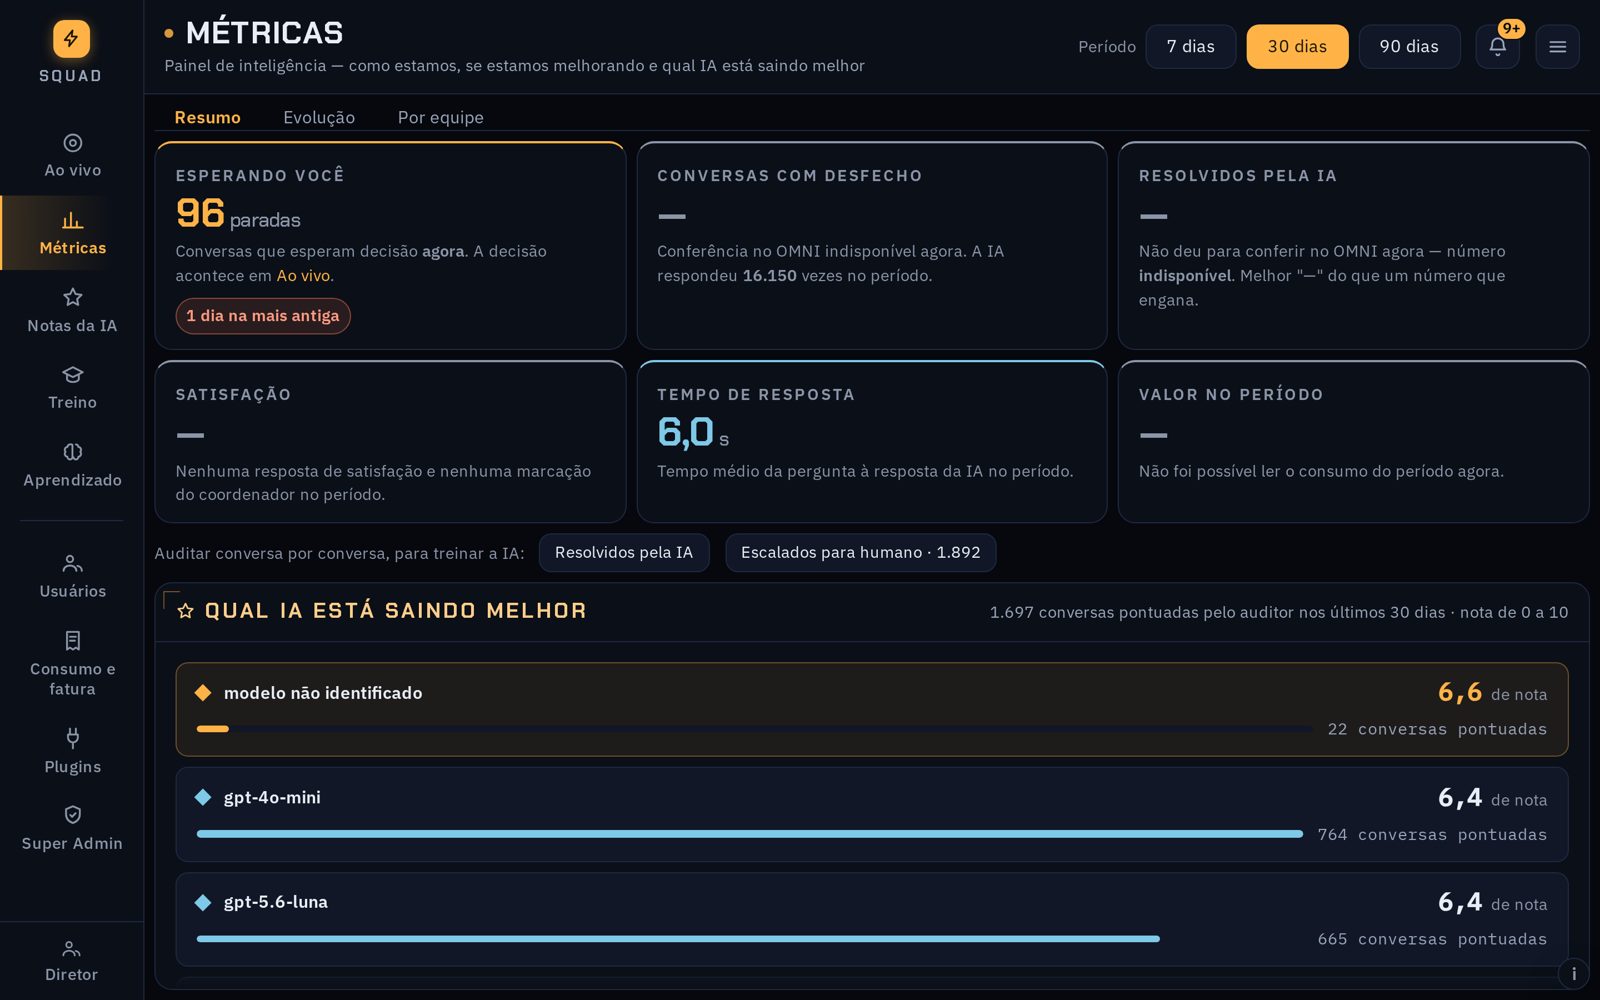The image size is (1600, 1000).
Task: Open the Diretor profile icon
Action: pos(71,949)
